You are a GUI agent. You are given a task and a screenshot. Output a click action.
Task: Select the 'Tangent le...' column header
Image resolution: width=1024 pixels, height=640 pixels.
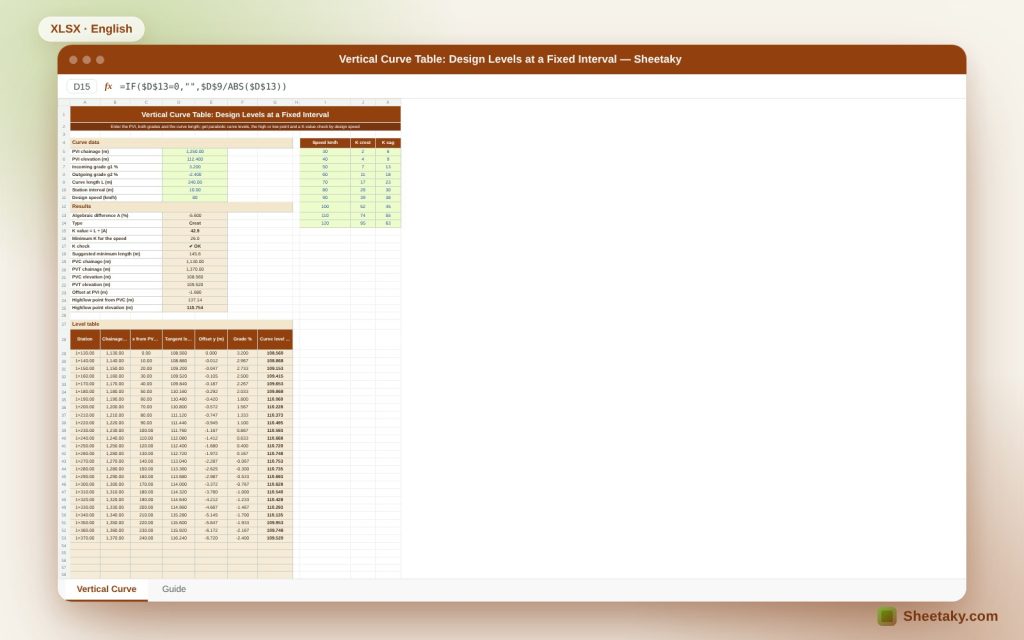178,340
